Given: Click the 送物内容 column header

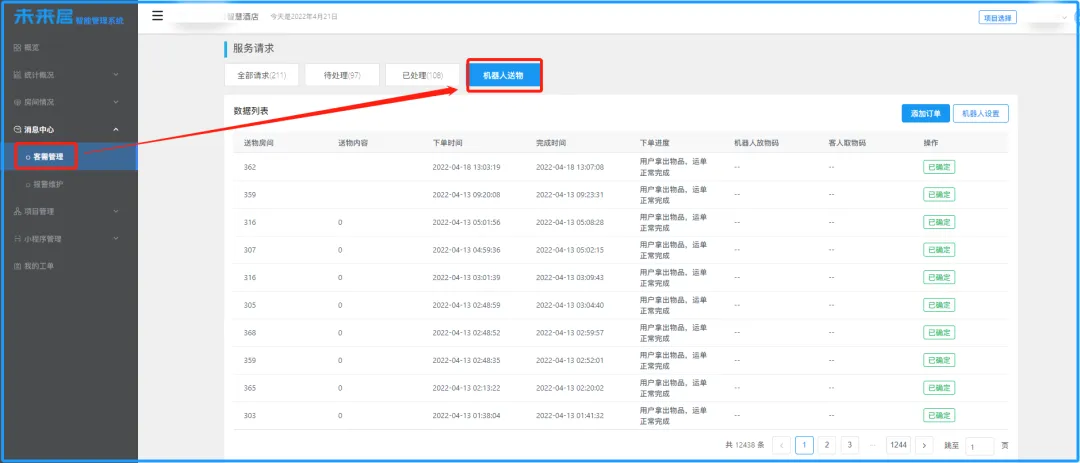Looking at the screenshot, I should point(353,143).
